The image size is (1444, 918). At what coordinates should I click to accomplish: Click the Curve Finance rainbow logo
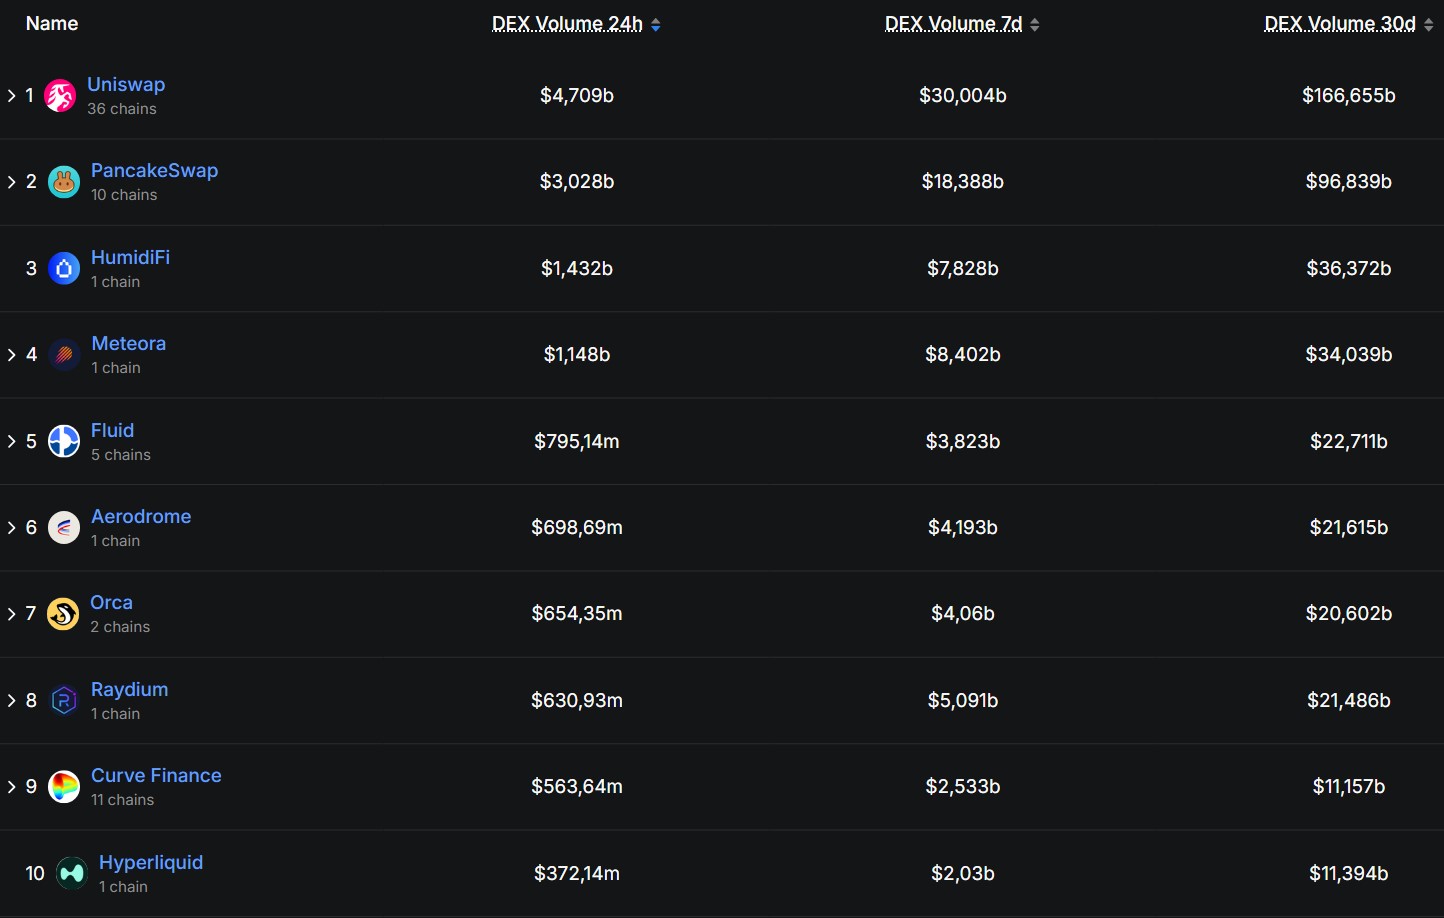coord(62,786)
